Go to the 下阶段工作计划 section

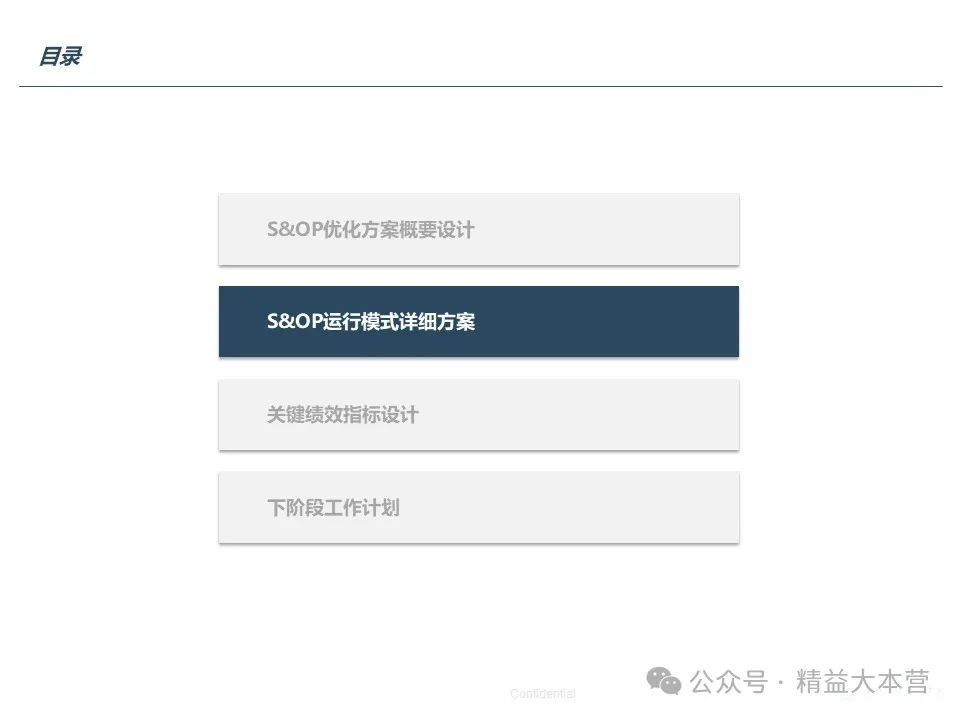(479, 508)
